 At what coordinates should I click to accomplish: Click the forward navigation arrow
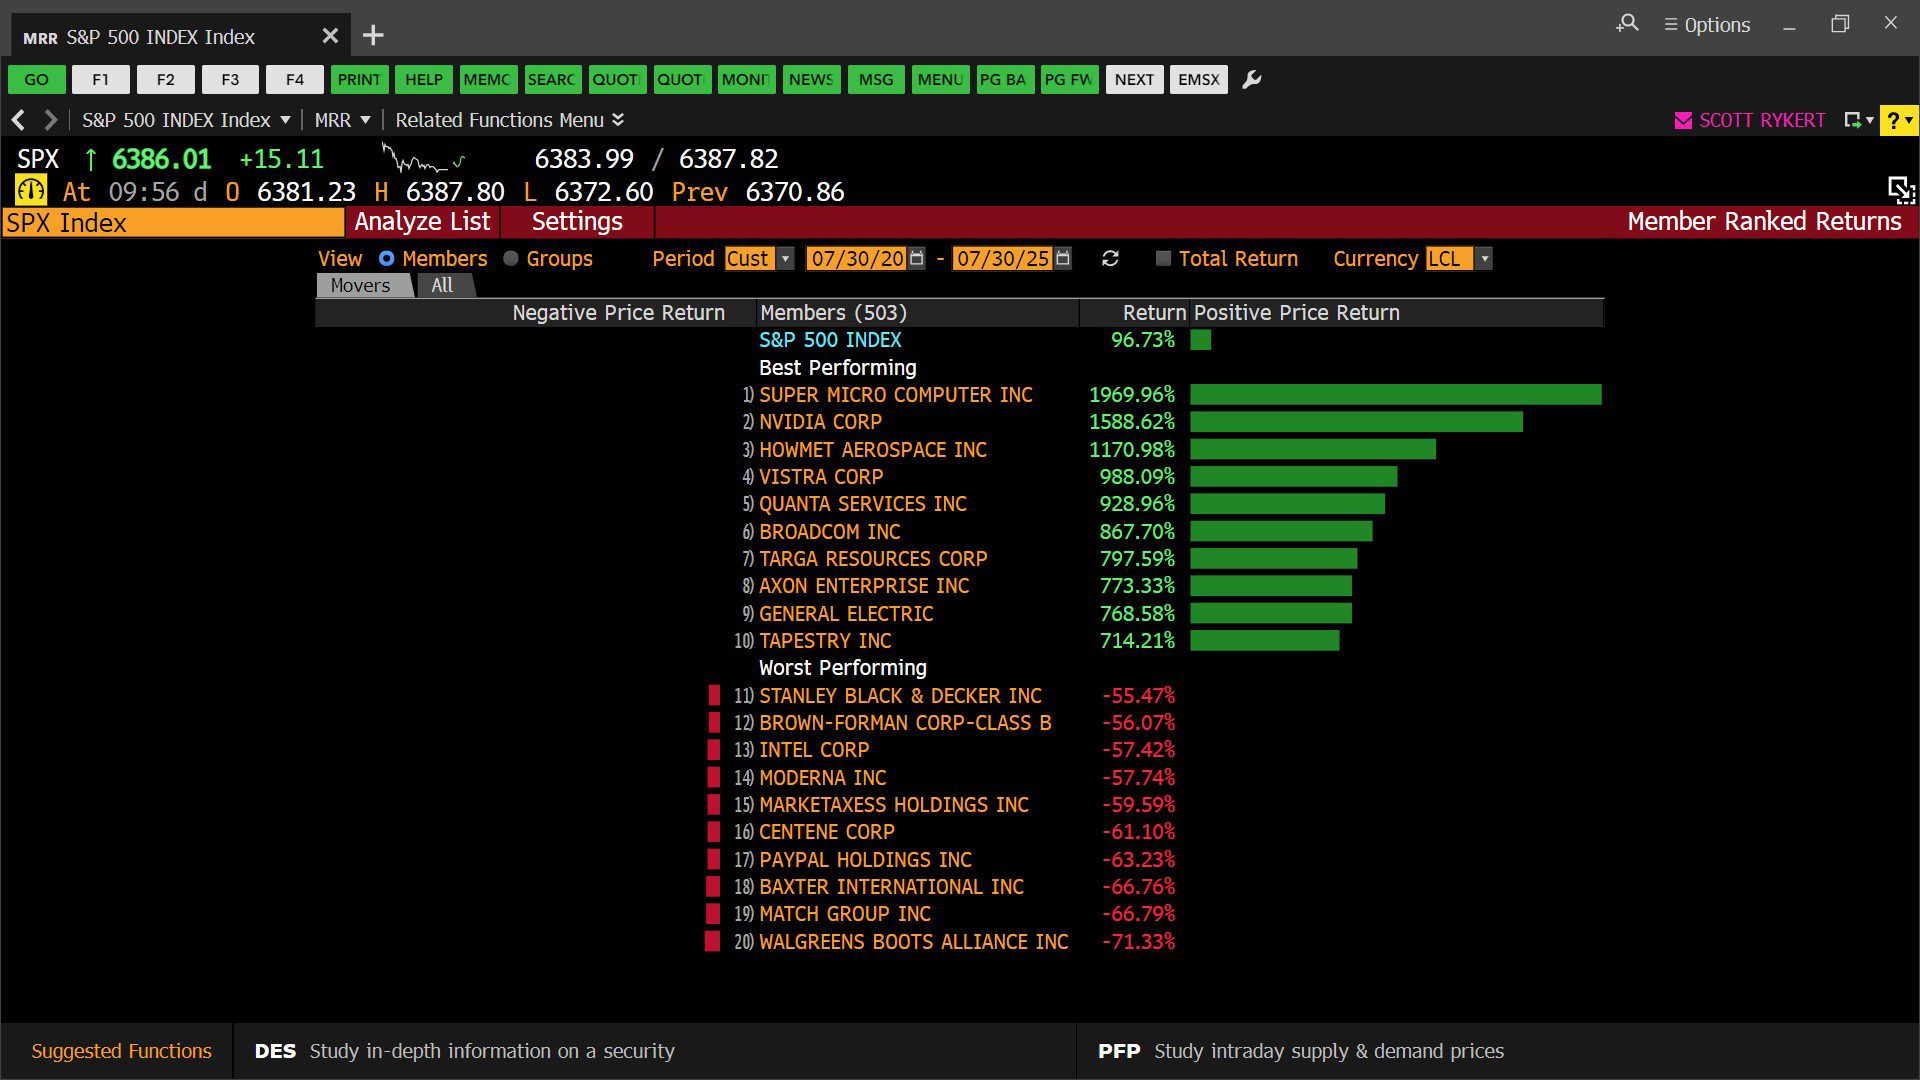pyautogui.click(x=50, y=120)
